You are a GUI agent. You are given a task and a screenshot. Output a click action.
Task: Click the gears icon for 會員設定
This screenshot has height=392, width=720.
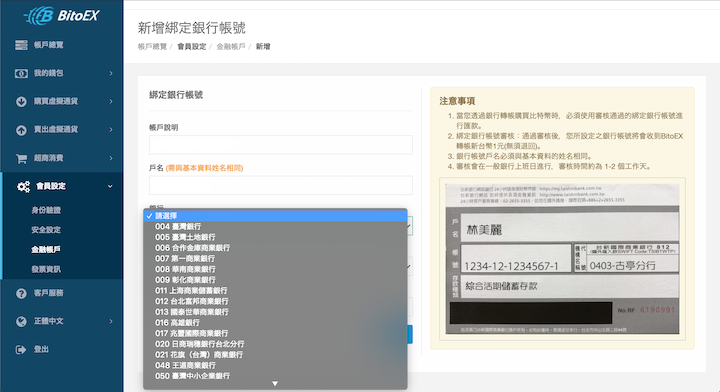[x=23, y=186]
